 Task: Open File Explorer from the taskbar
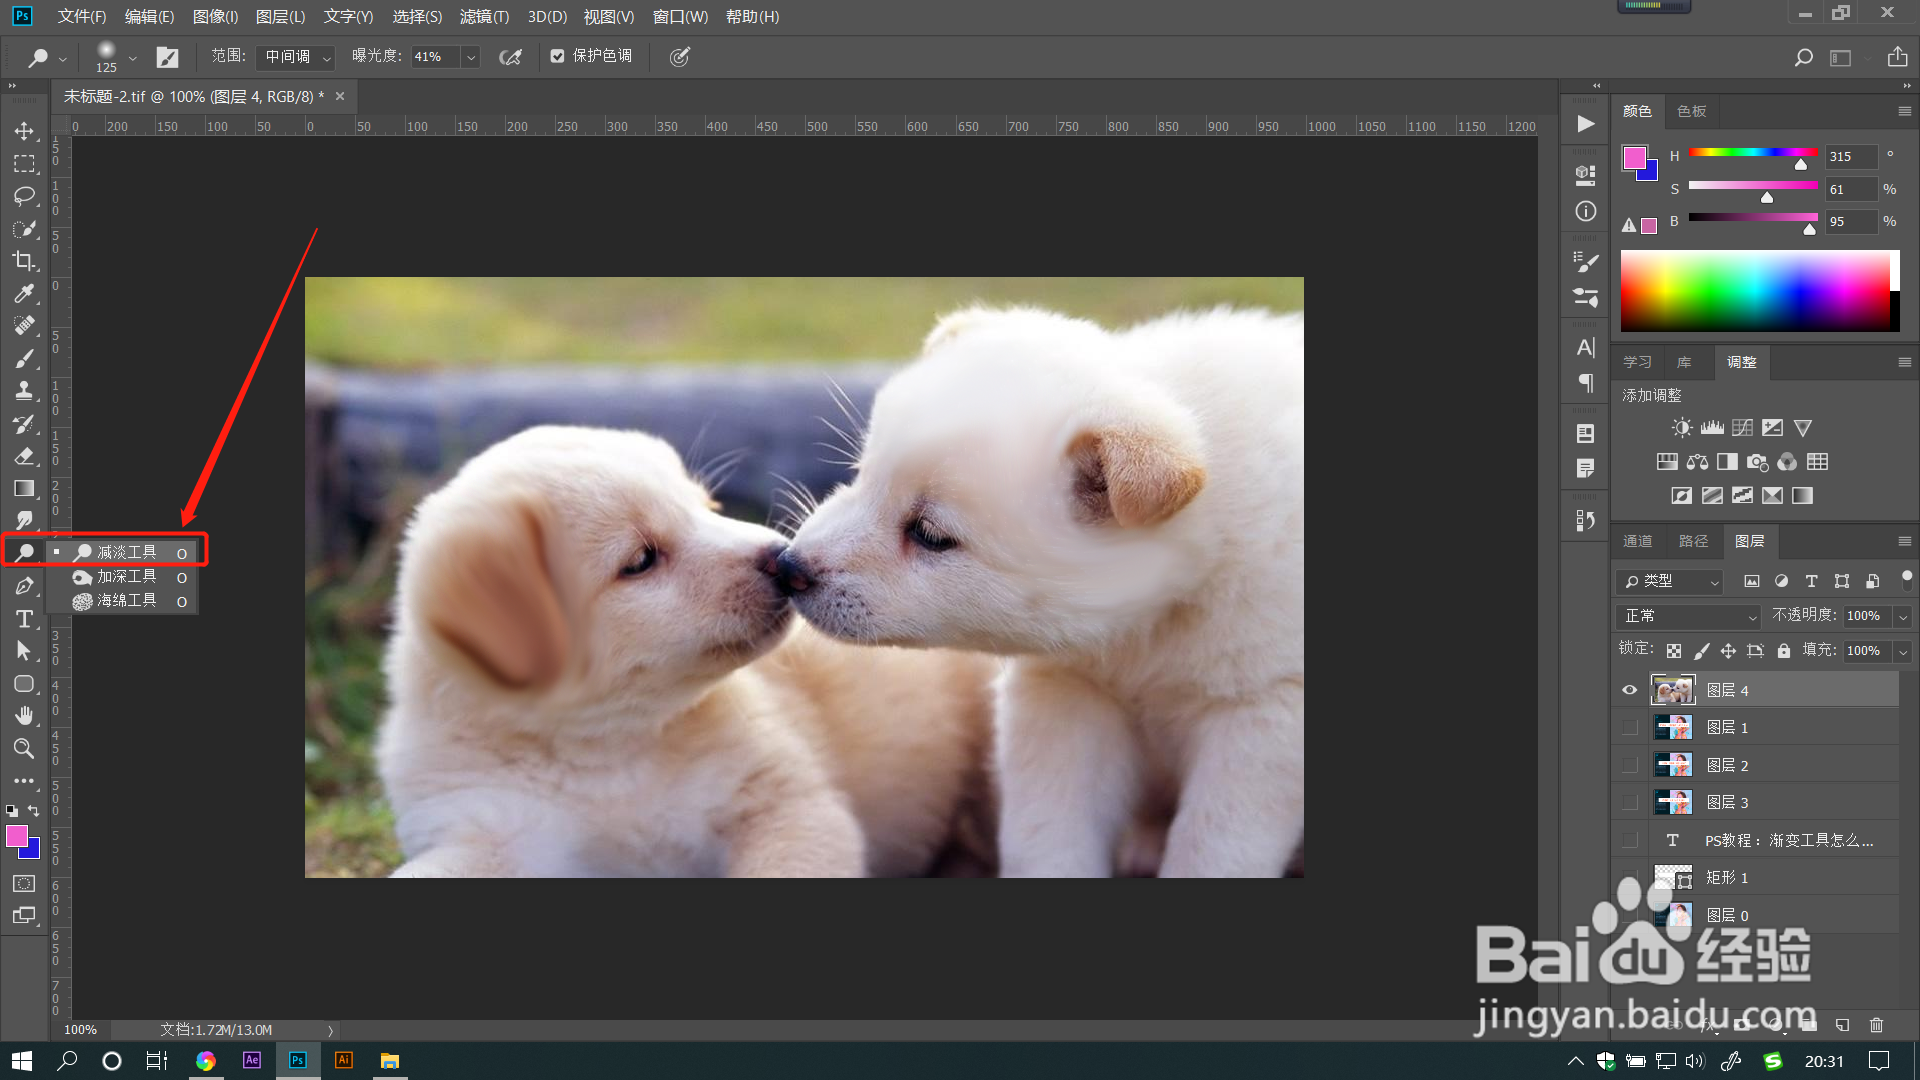390,1061
